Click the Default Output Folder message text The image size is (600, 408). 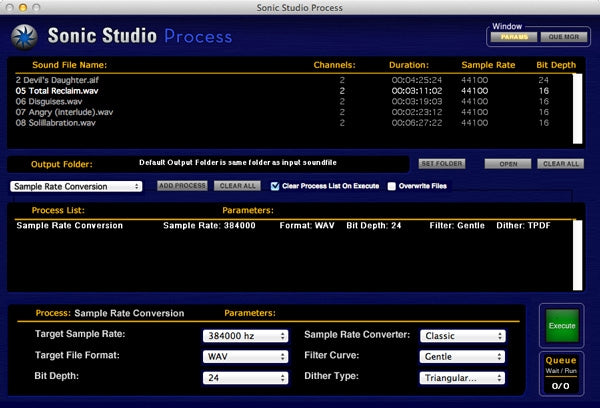click(x=238, y=163)
